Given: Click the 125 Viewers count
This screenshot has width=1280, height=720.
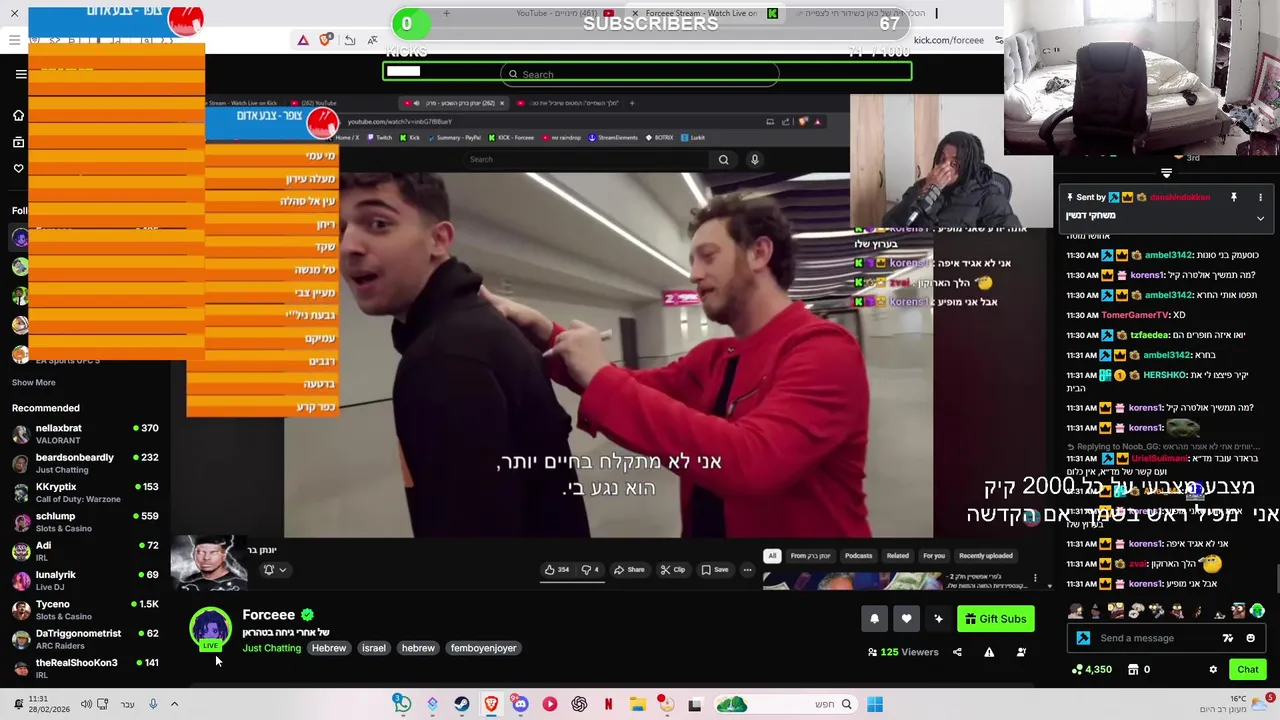Looking at the screenshot, I should (x=901, y=652).
